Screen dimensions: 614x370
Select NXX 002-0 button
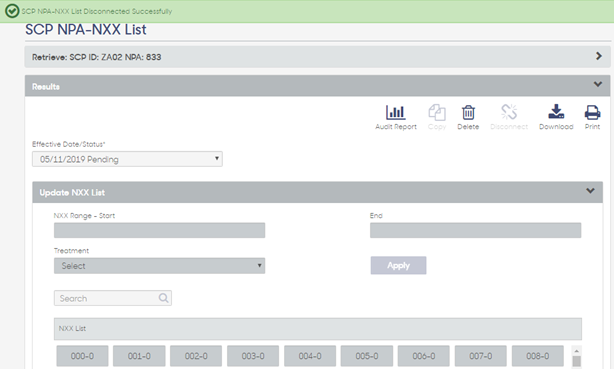click(x=196, y=356)
